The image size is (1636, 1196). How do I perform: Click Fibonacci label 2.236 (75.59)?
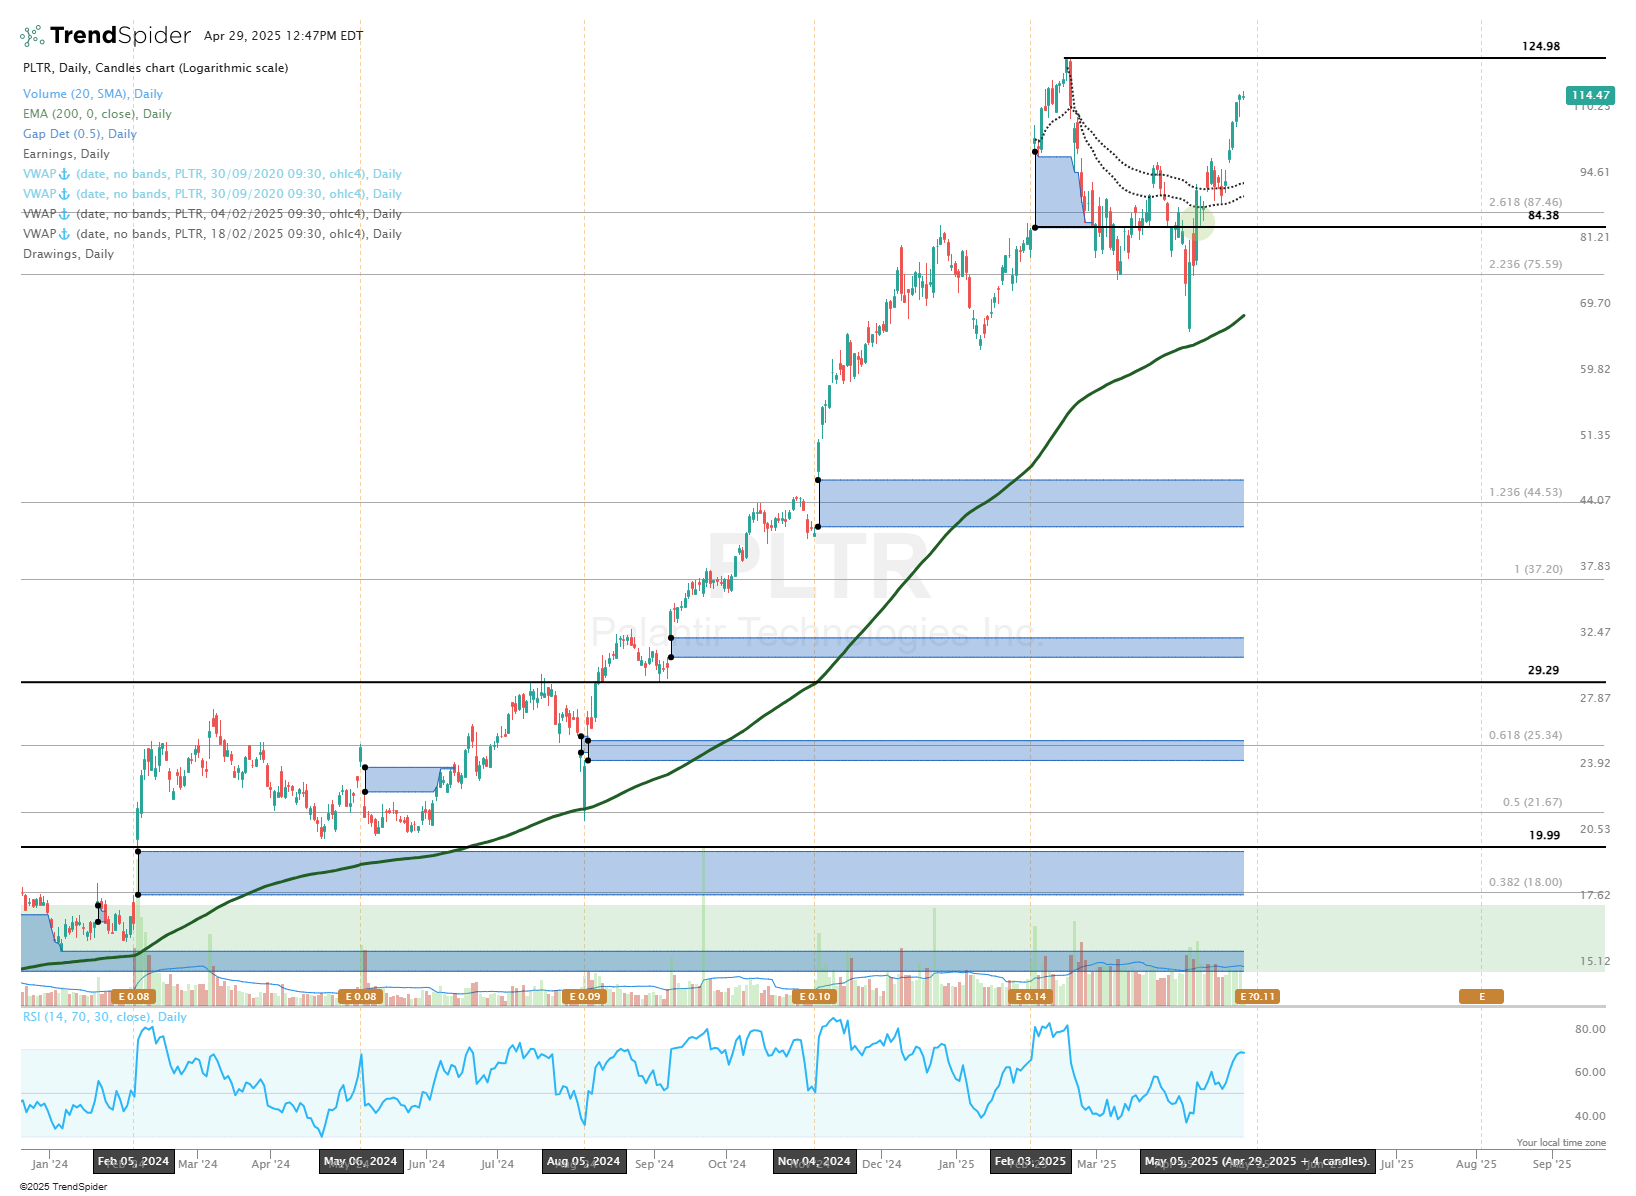(1525, 264)
